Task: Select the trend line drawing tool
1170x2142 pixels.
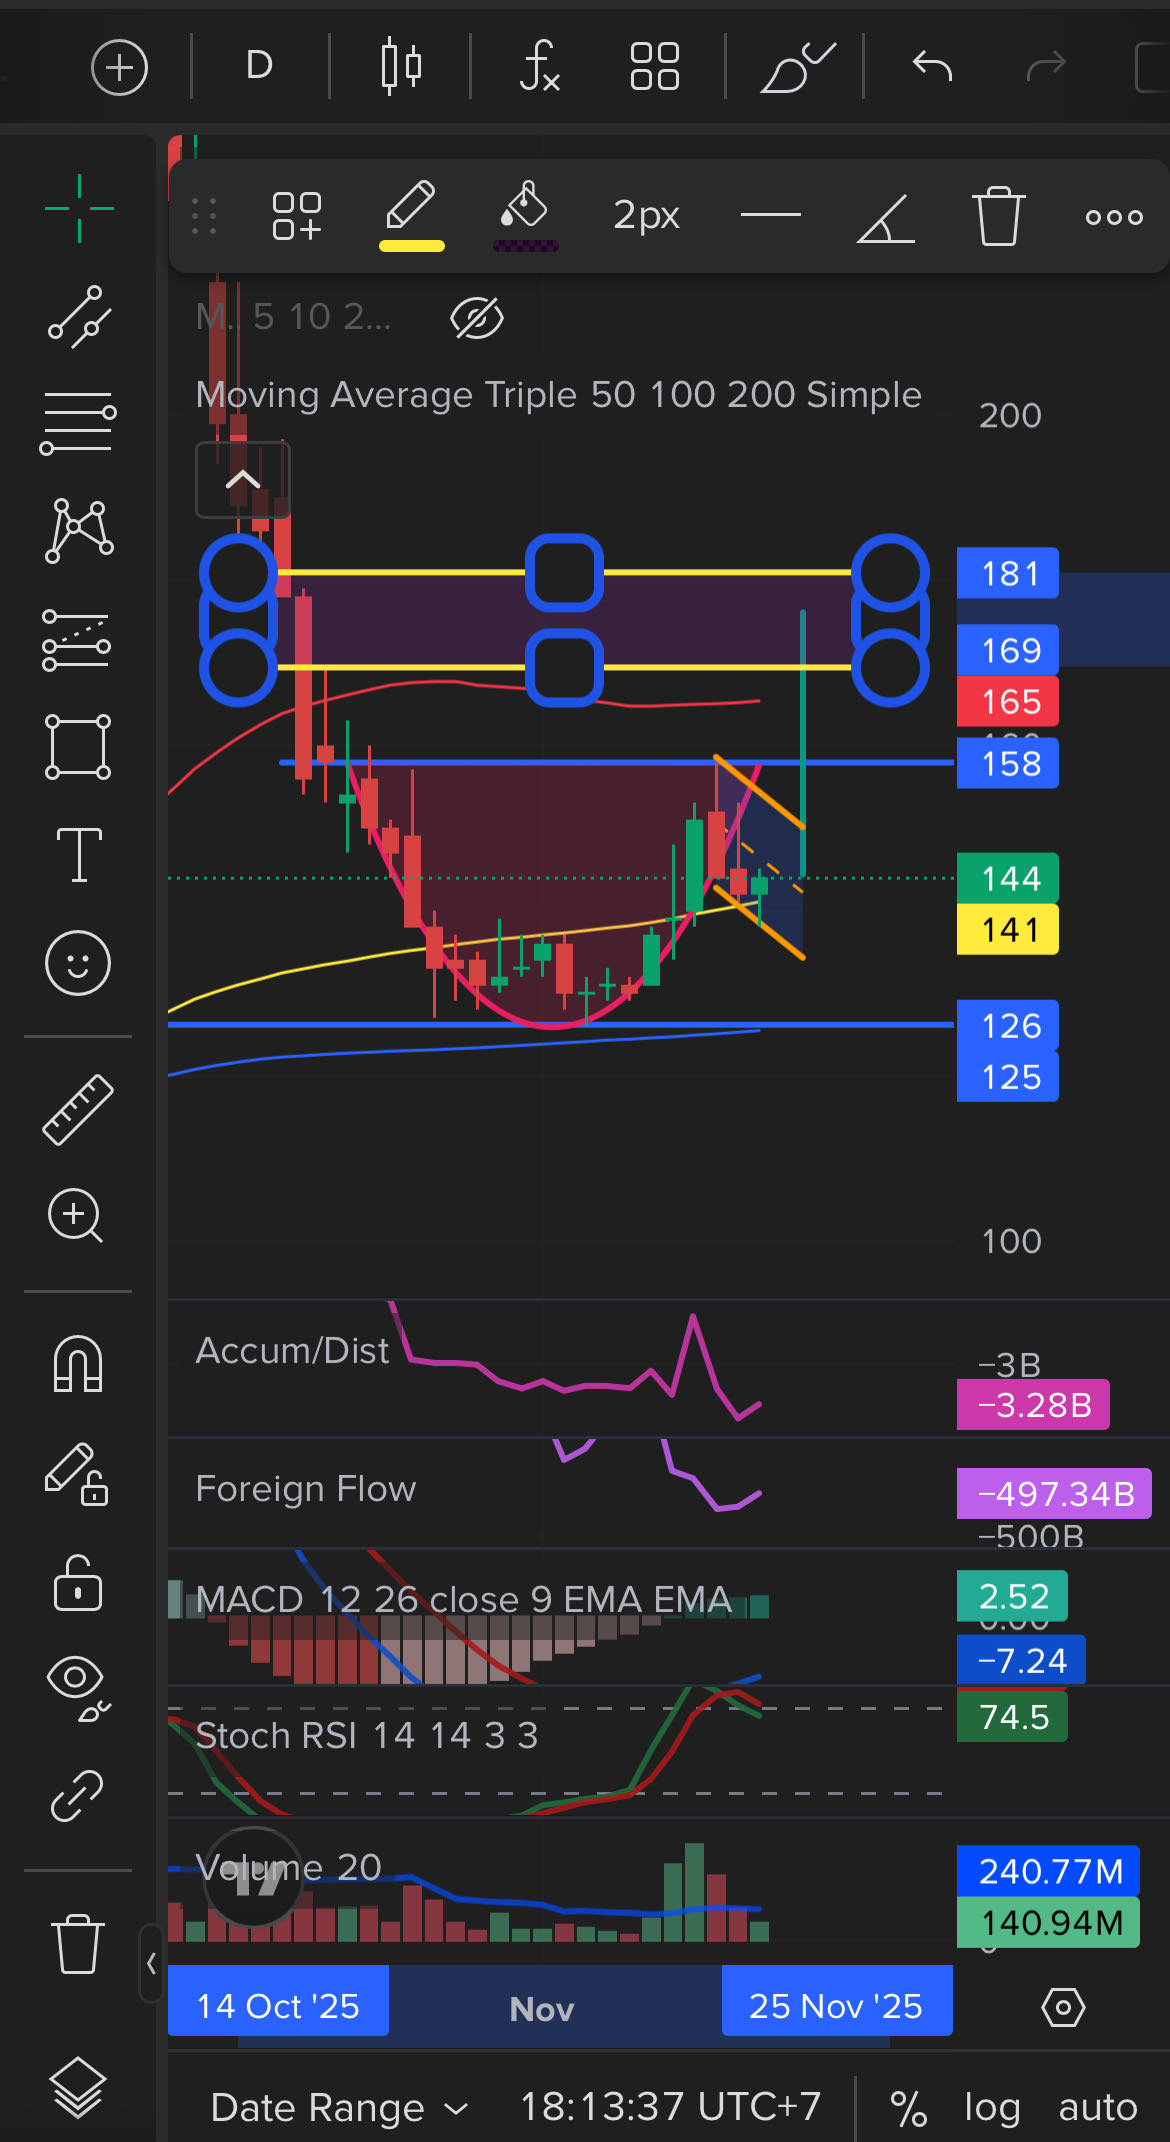Action: click(x=78, y=317)
